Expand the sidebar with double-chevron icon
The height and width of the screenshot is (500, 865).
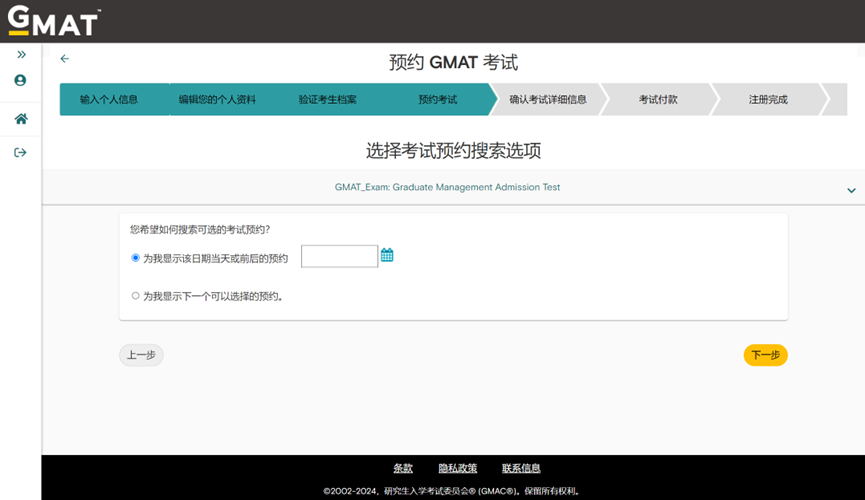(21, 54)
